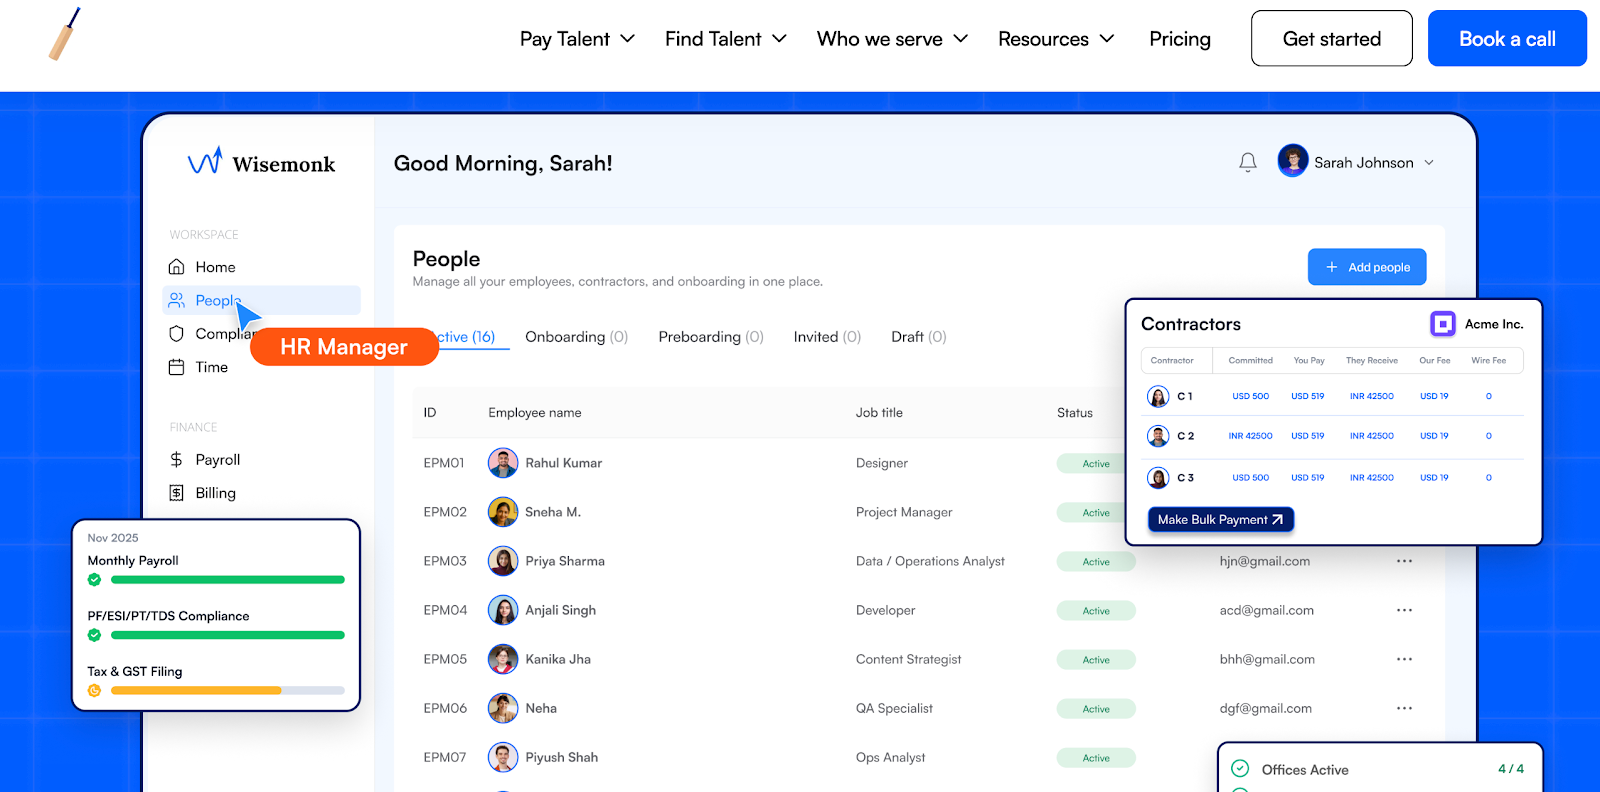Expand the Find Talent menu
The height and width of the screenshot is (792, 1600).
[726, 39]
